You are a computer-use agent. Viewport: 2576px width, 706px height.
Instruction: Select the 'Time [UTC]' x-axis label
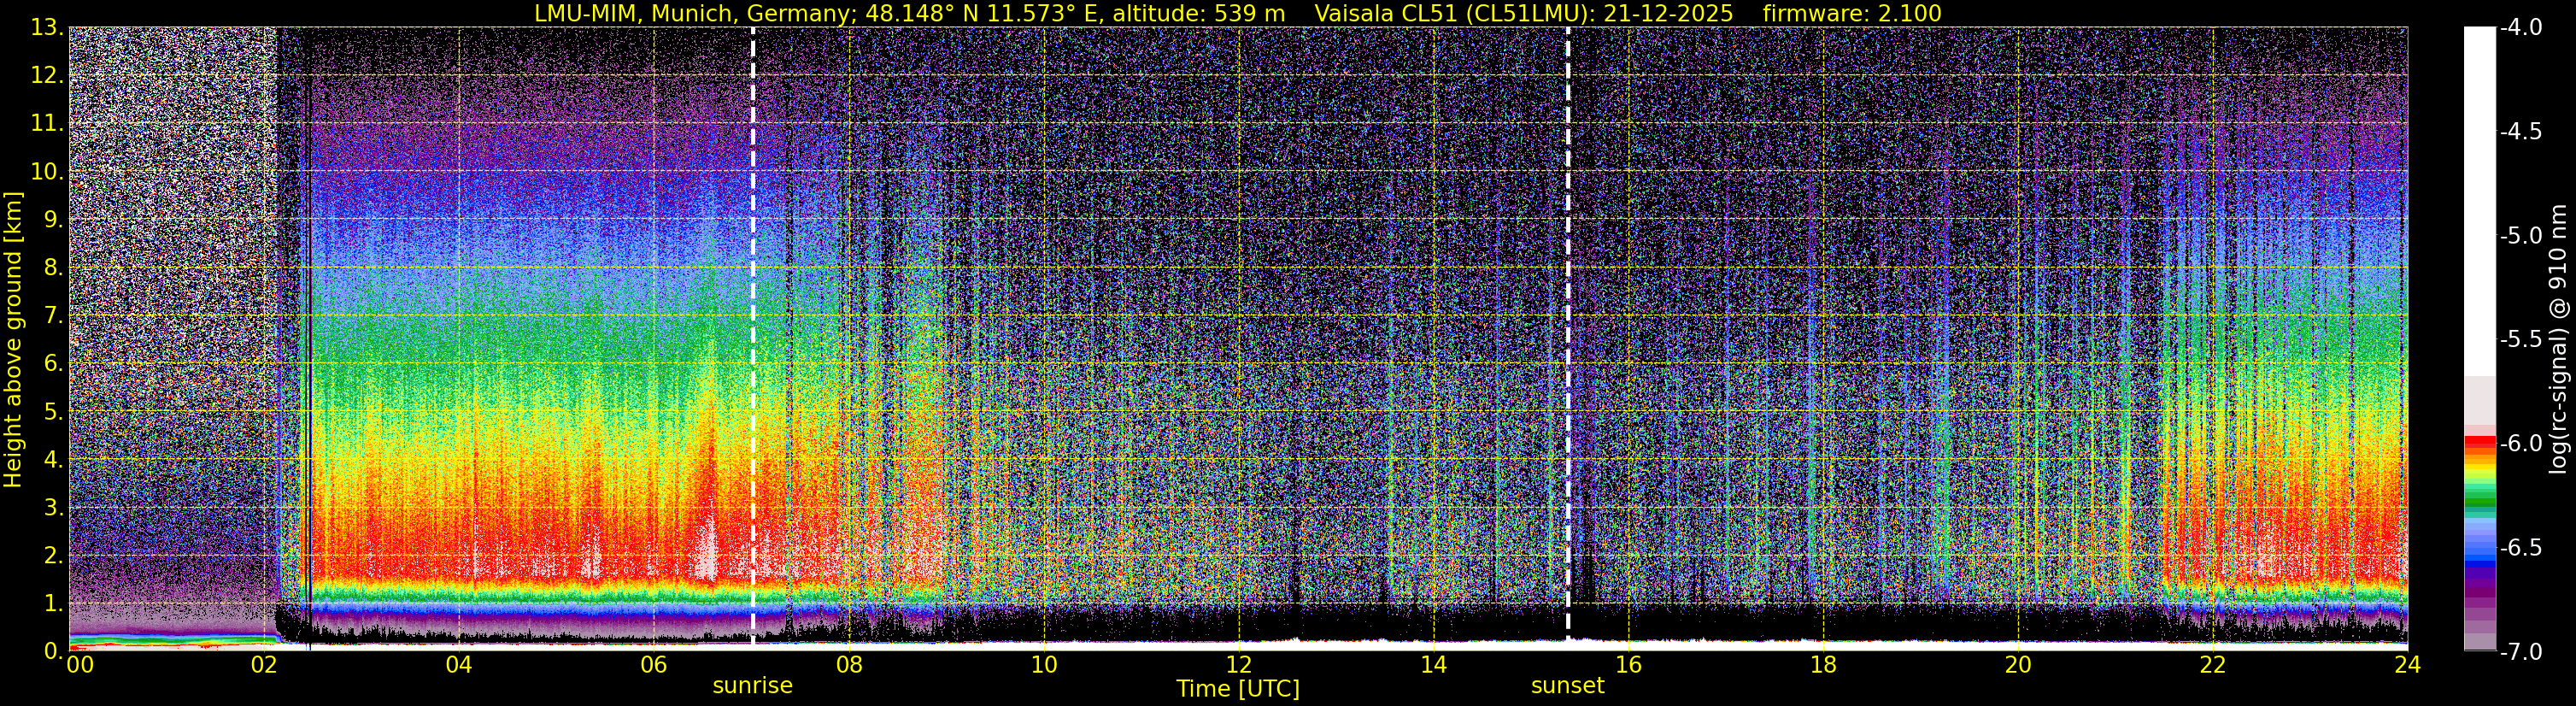point(1238,689)
